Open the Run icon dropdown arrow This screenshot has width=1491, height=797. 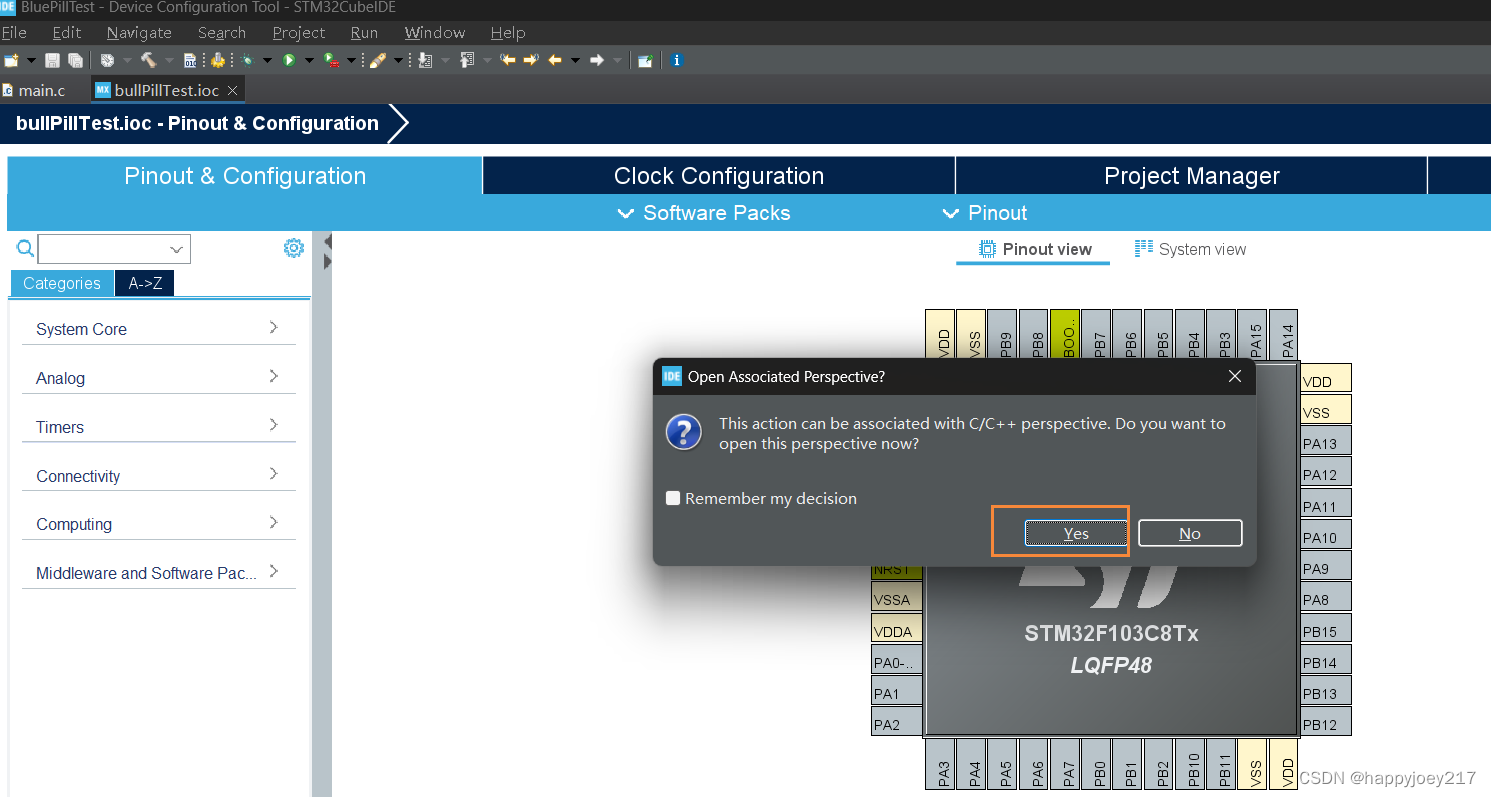click(309, 60)
